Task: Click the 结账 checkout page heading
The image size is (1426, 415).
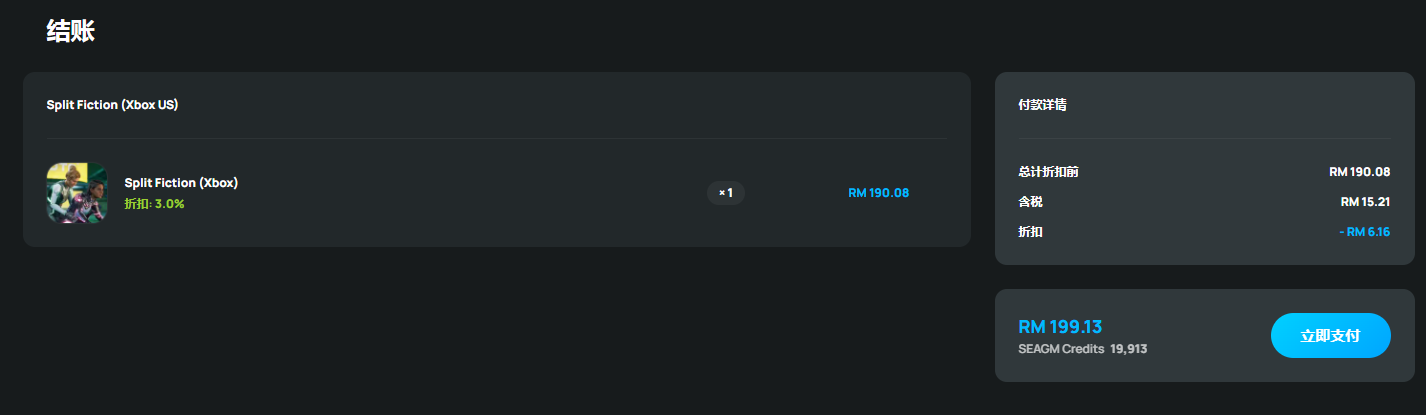Action: pos(70,31)
